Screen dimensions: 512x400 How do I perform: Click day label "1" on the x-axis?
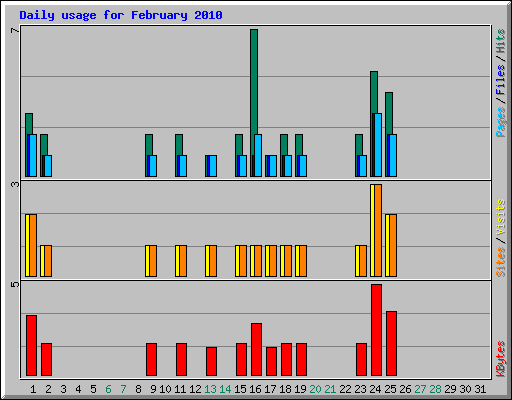[33, 389]
